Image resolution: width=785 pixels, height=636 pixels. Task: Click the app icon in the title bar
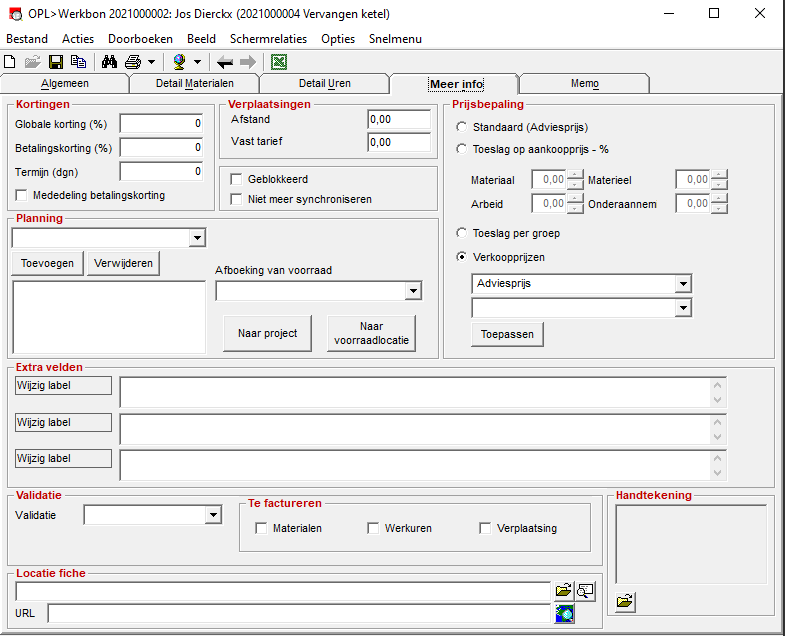(x=16, y=14)
